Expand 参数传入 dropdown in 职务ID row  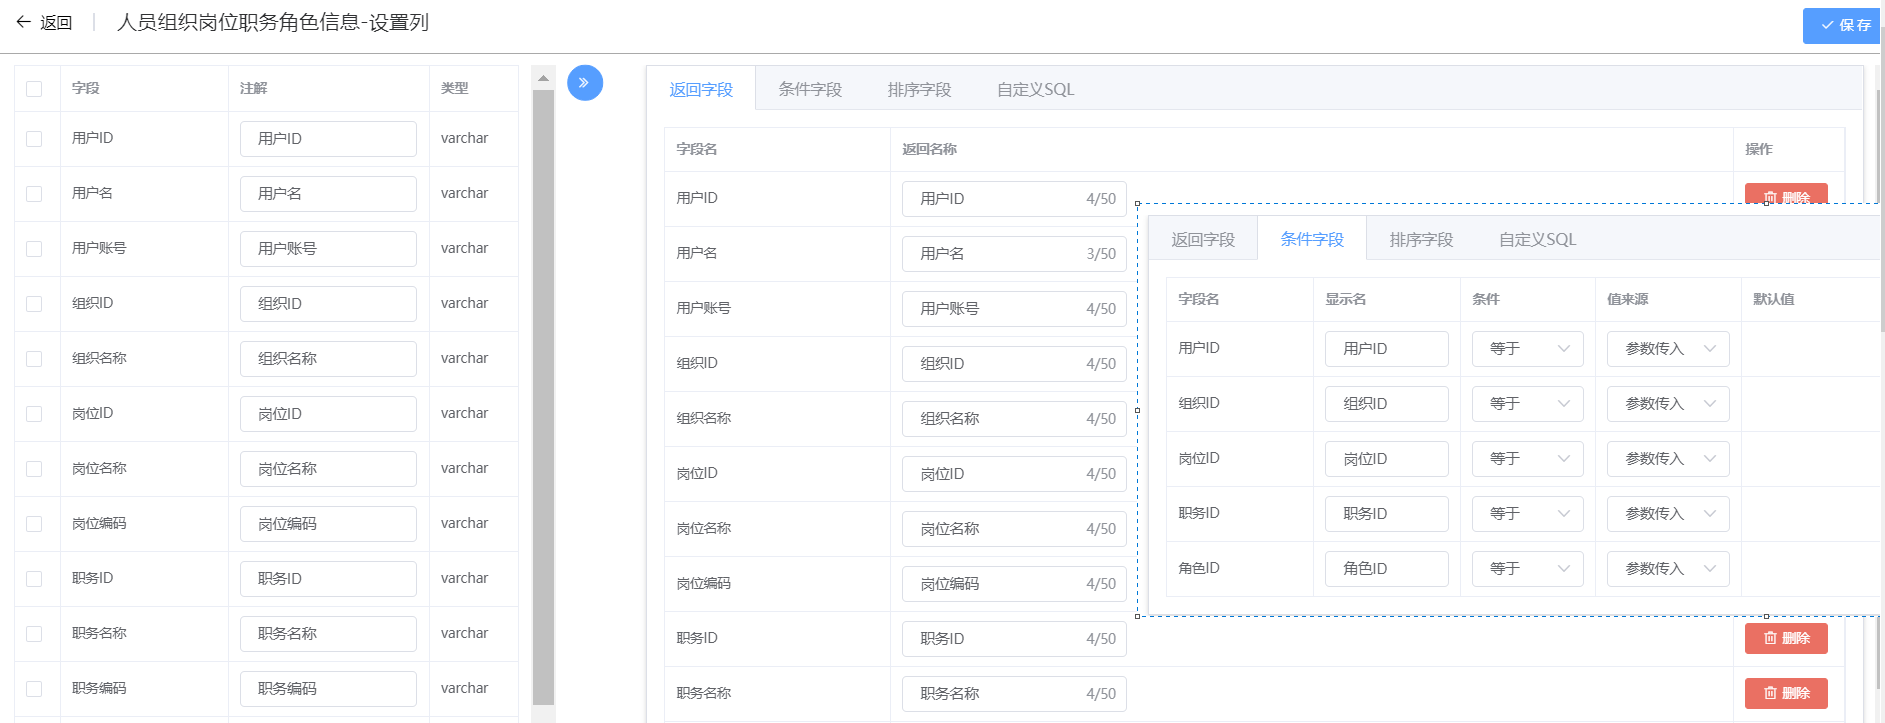click(1667, 514)
